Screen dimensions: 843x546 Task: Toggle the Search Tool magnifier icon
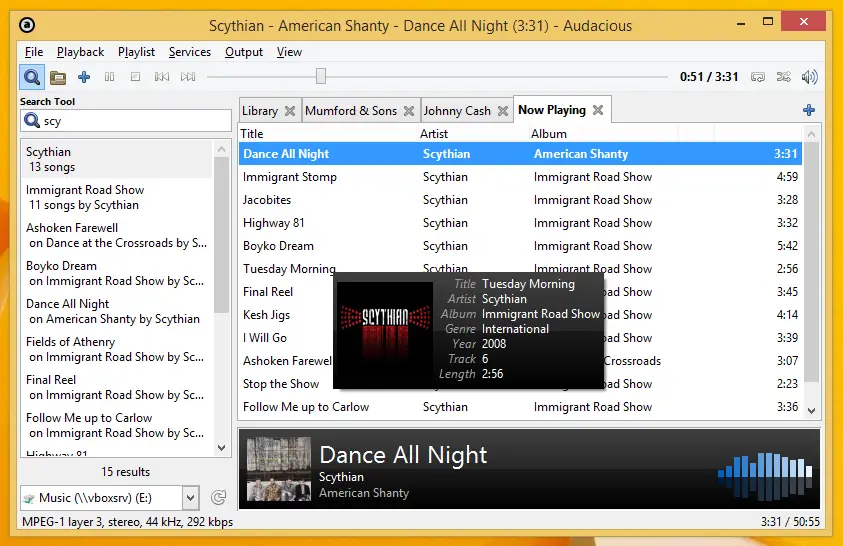point(32,77)
